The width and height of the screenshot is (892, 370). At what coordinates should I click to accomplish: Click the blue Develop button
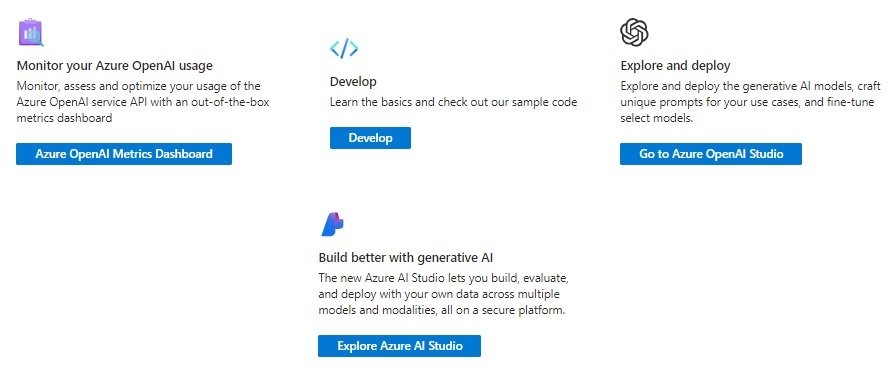click(x=370, y=138)
